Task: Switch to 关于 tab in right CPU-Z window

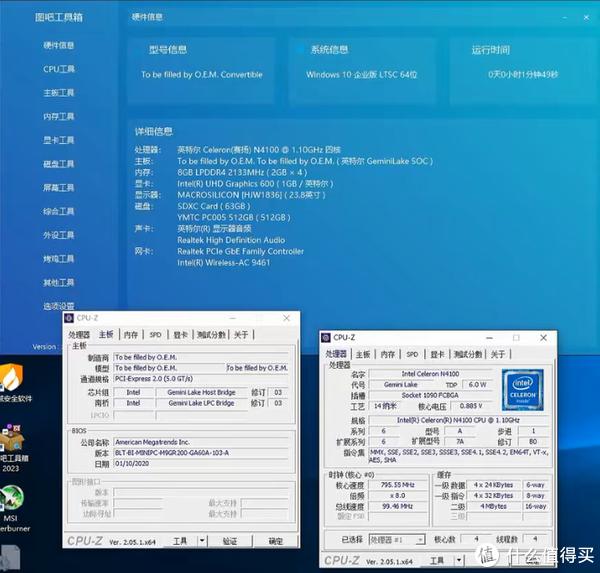Action: (x=498, y=355)
